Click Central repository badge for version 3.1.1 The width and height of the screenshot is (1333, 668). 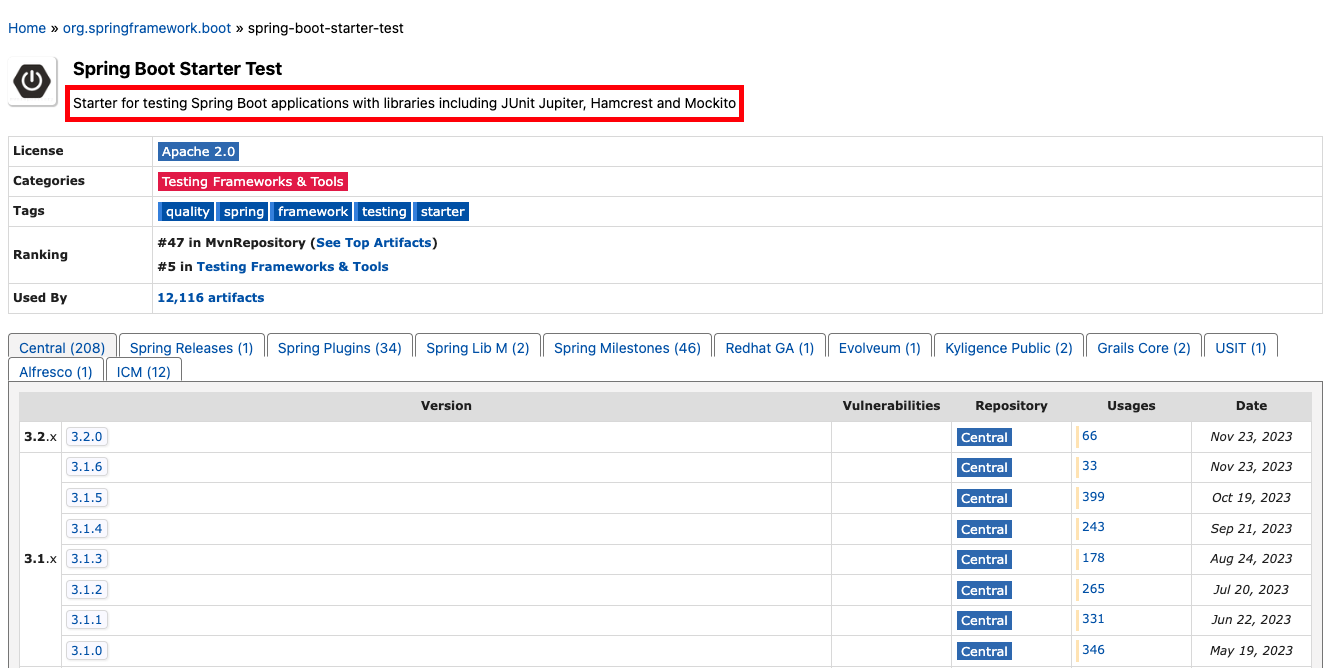tap(984, 621)
